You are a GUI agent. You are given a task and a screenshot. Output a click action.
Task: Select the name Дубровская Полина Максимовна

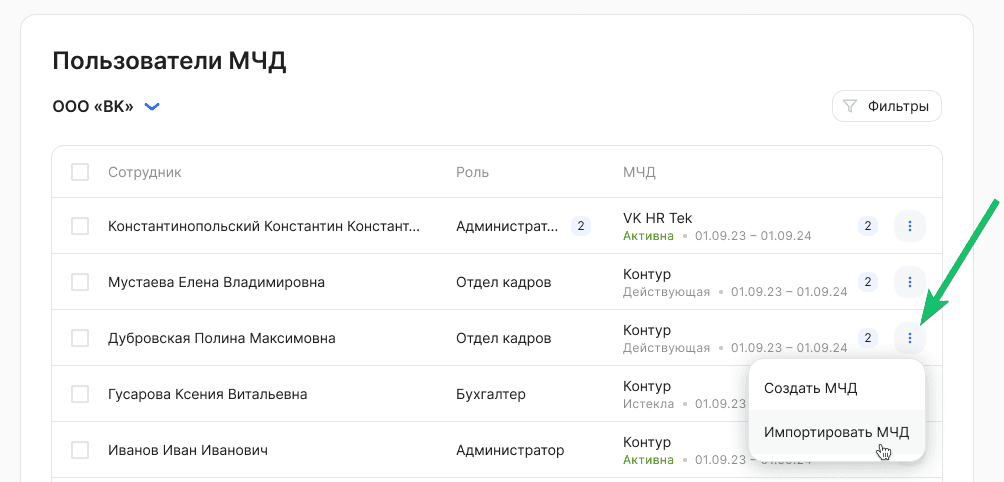point(222,338)
